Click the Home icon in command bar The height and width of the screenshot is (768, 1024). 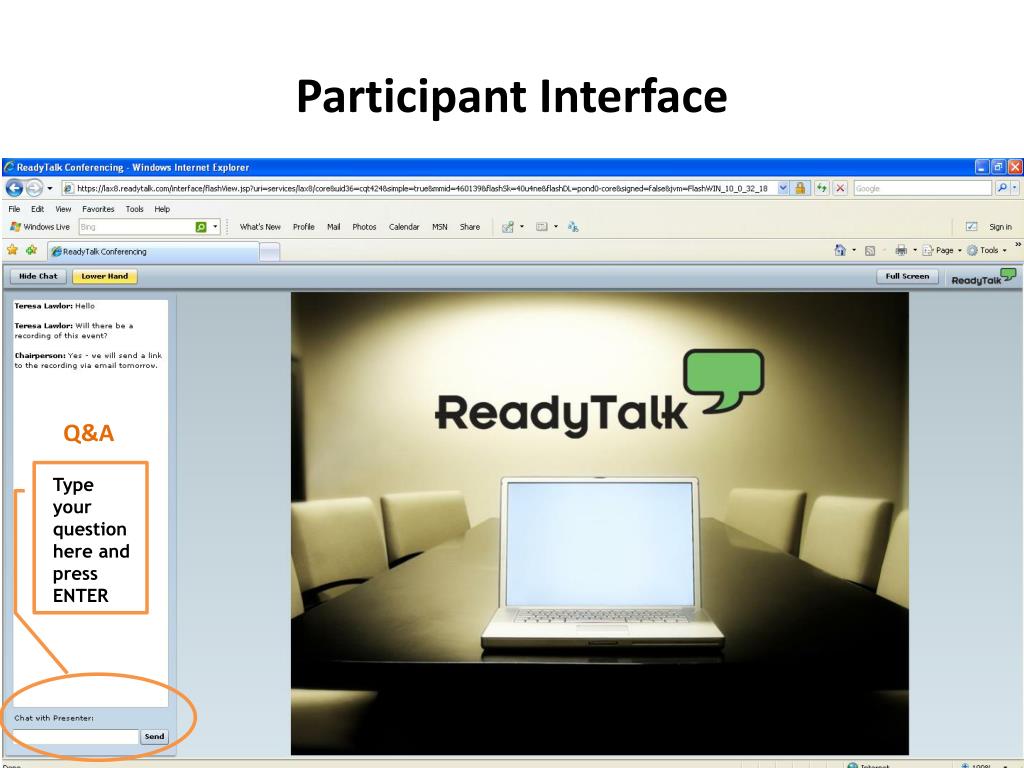(840, 250)
